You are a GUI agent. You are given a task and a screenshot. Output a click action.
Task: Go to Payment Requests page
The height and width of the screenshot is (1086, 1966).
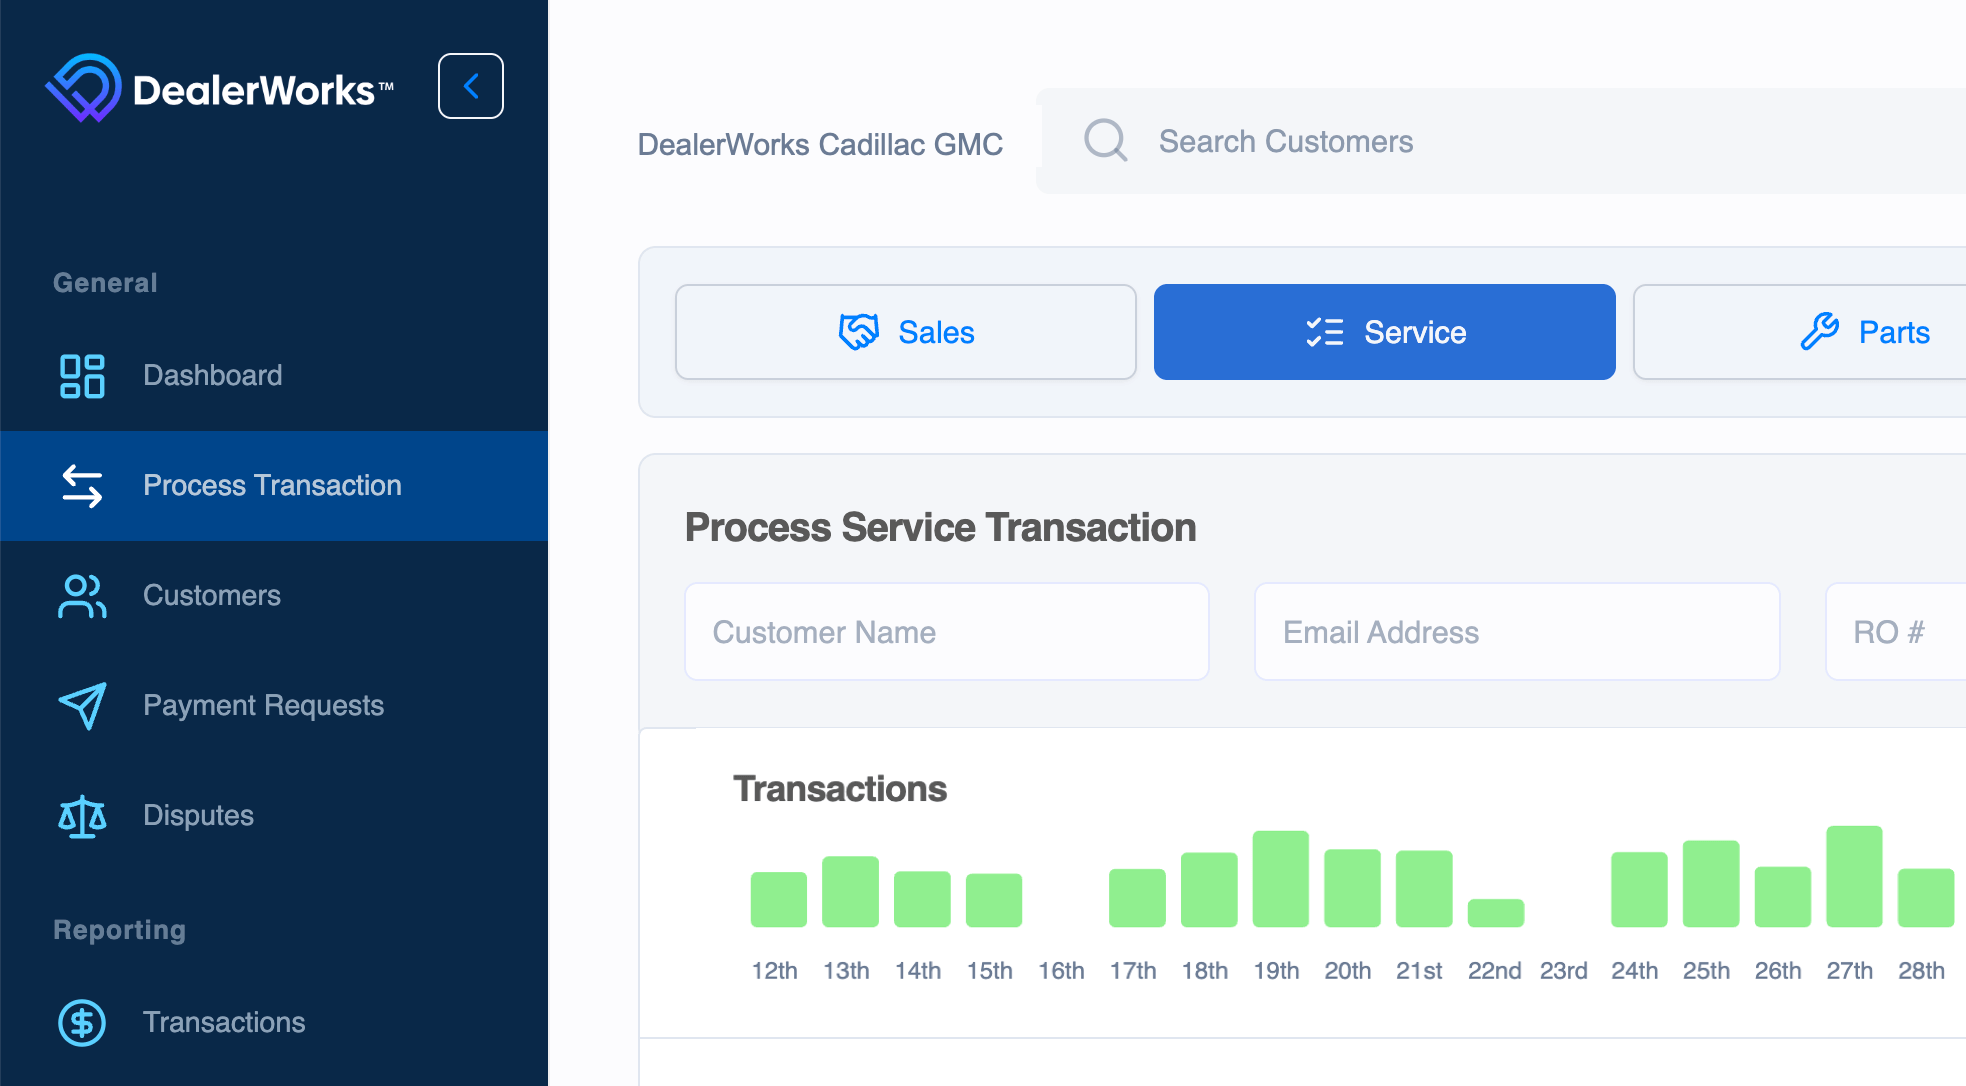(x=263, y=706)
